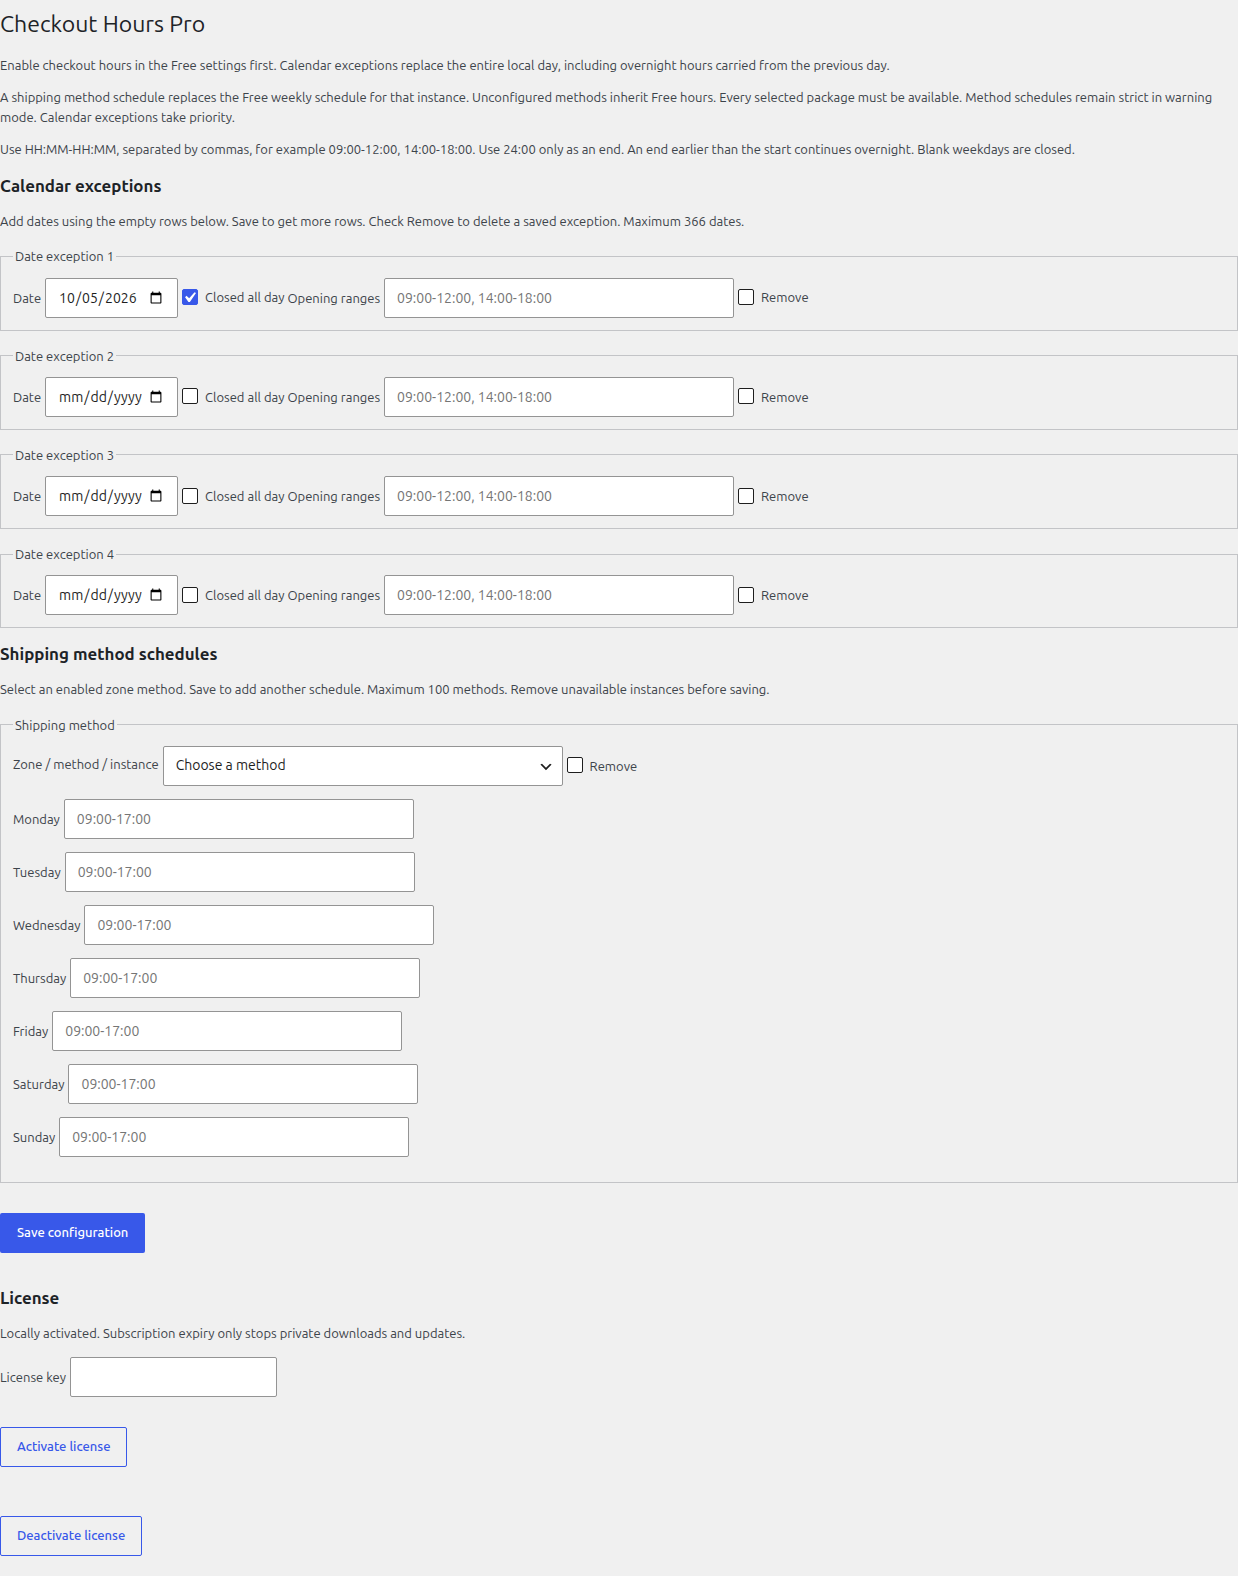Click the License key label

coord(33,1377)
